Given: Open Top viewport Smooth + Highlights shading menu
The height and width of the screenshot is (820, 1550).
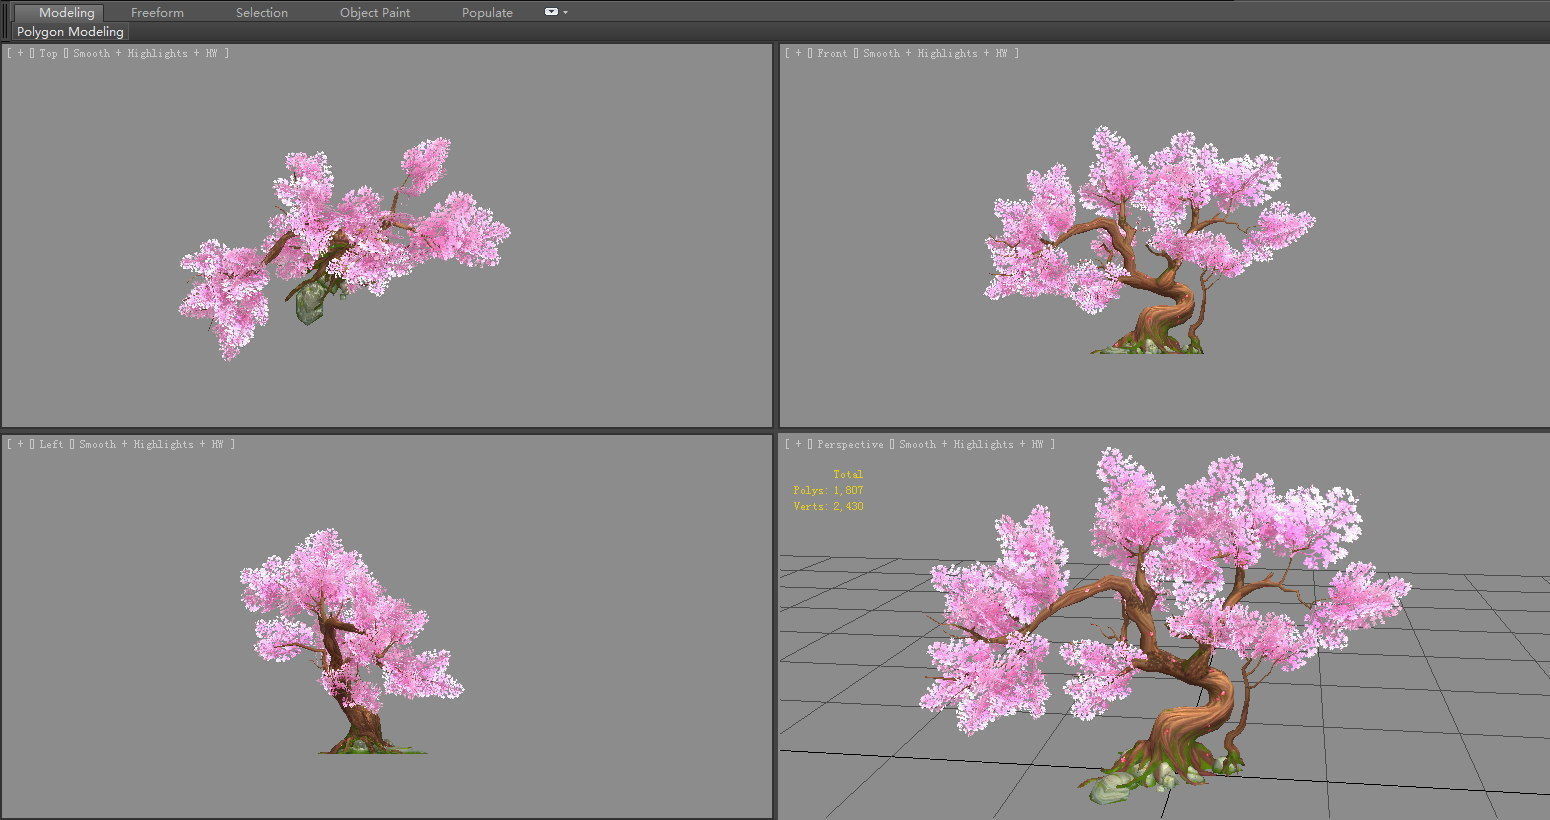Looking at the screenshot, I should pos(145,53).
